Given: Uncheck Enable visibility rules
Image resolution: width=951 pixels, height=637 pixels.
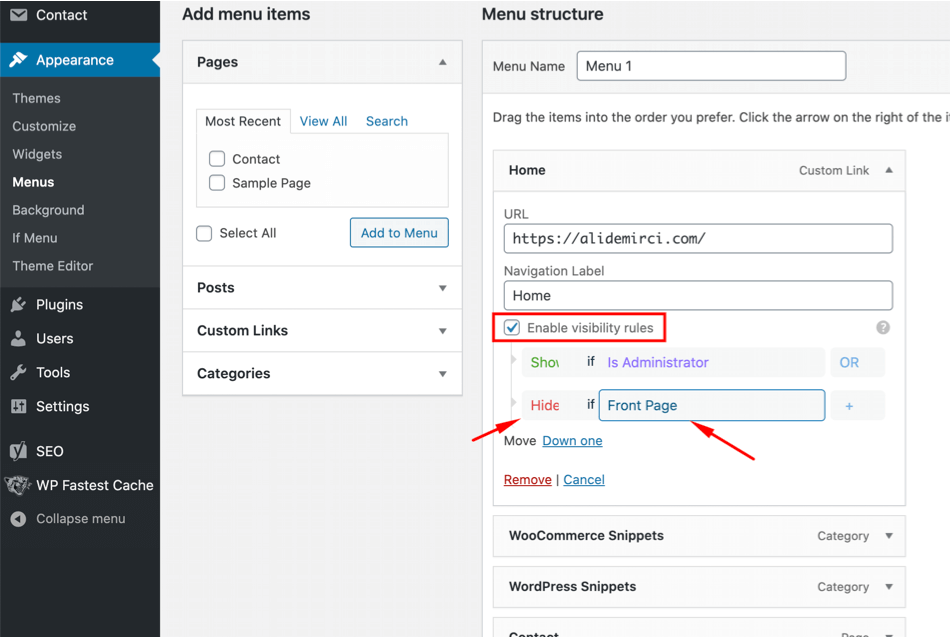Looking at the screenshot, I should [511, 327].
